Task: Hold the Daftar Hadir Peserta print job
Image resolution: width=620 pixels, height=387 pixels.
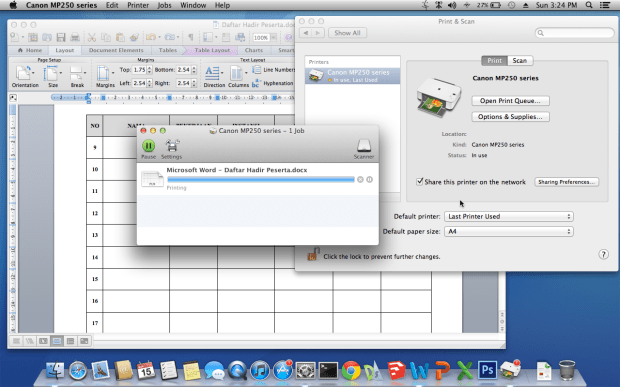Action: (x=369, y=179)
